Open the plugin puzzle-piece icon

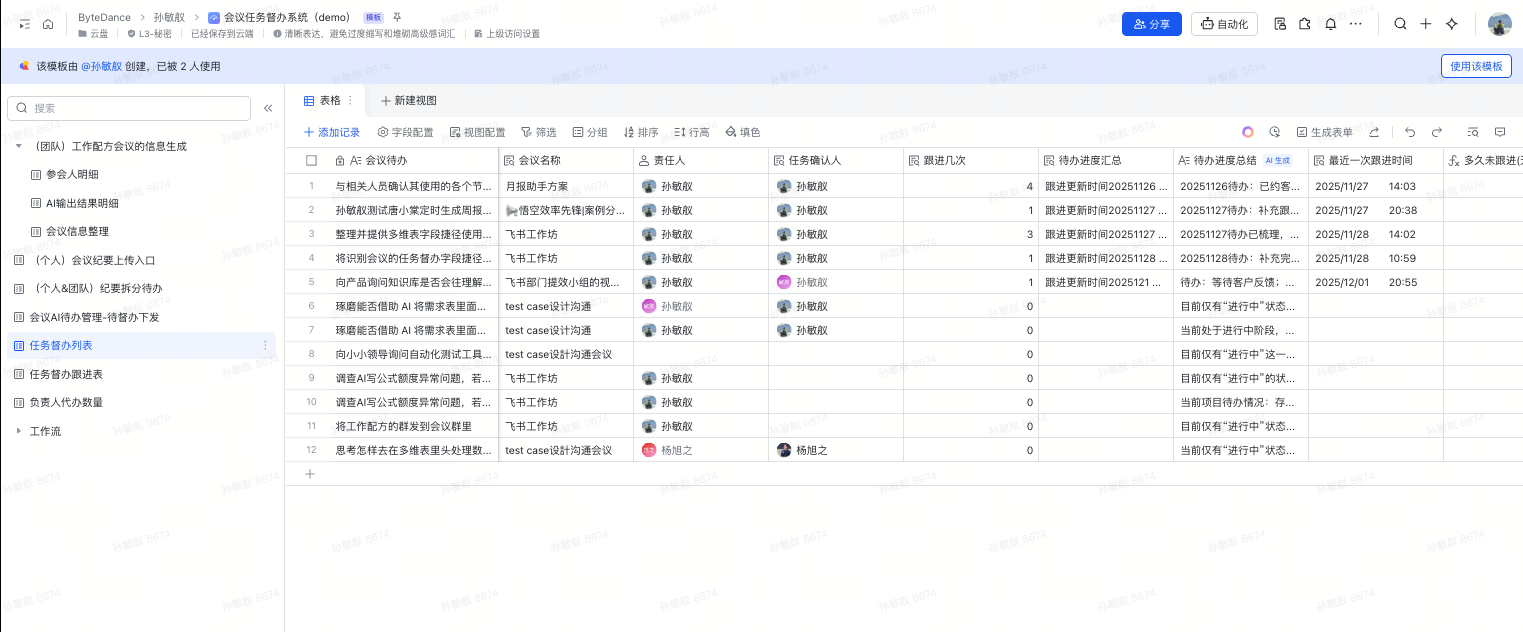[1304, 24]
